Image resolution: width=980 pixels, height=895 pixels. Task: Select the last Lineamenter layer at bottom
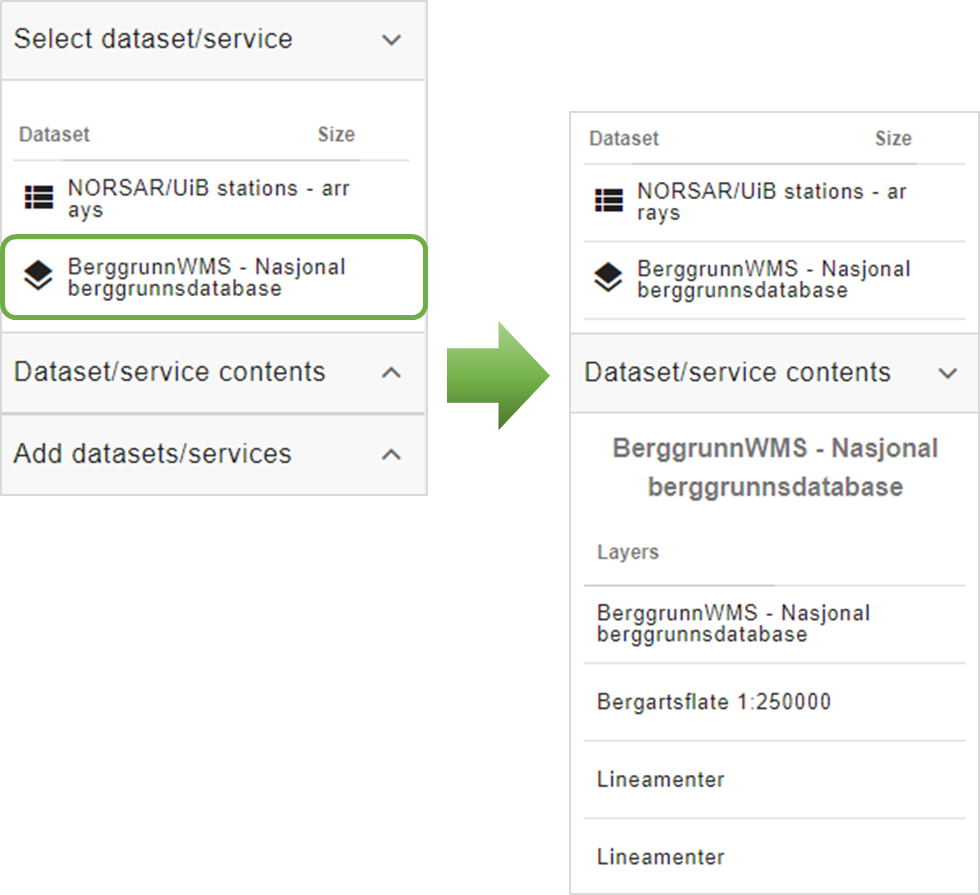click(774, 857)
